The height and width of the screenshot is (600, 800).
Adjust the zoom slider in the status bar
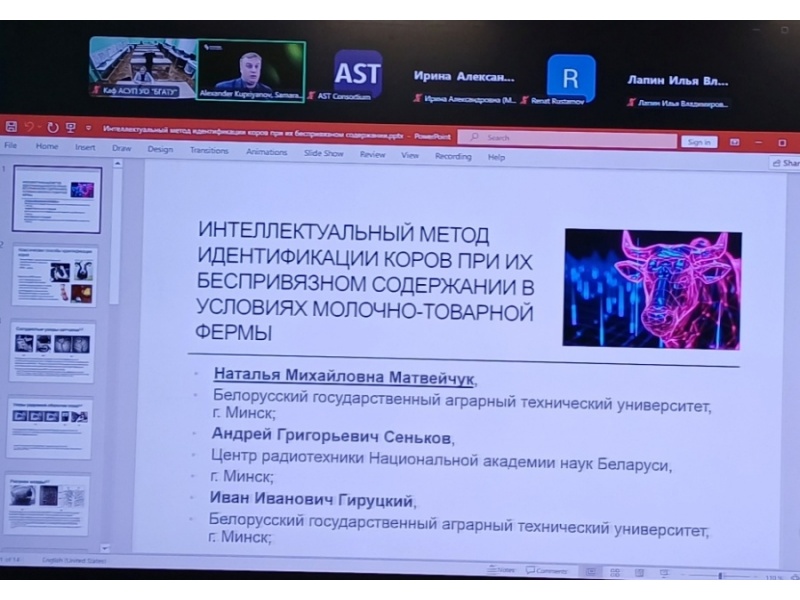[720, 576]
